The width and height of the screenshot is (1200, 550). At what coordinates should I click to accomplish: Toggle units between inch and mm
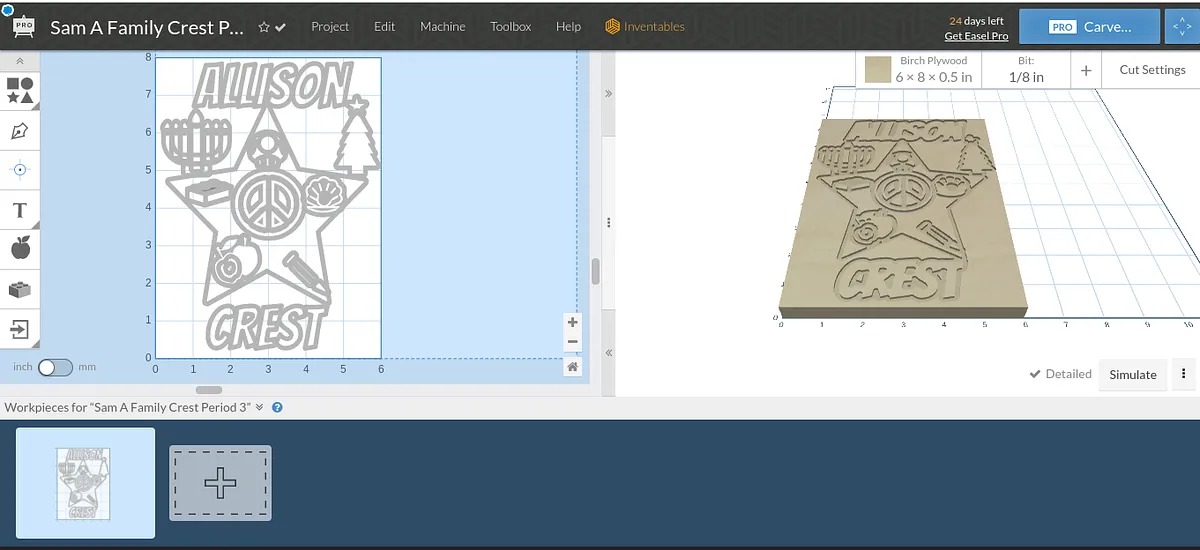coord(55,367)
